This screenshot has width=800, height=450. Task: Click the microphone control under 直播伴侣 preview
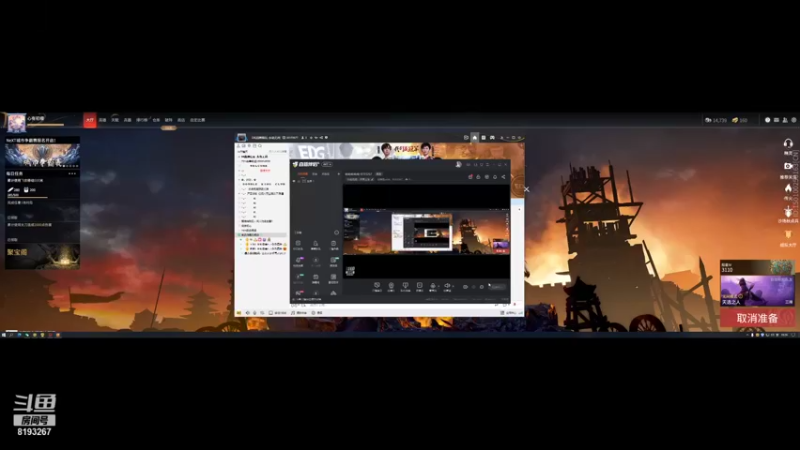(x=433, y=287)
